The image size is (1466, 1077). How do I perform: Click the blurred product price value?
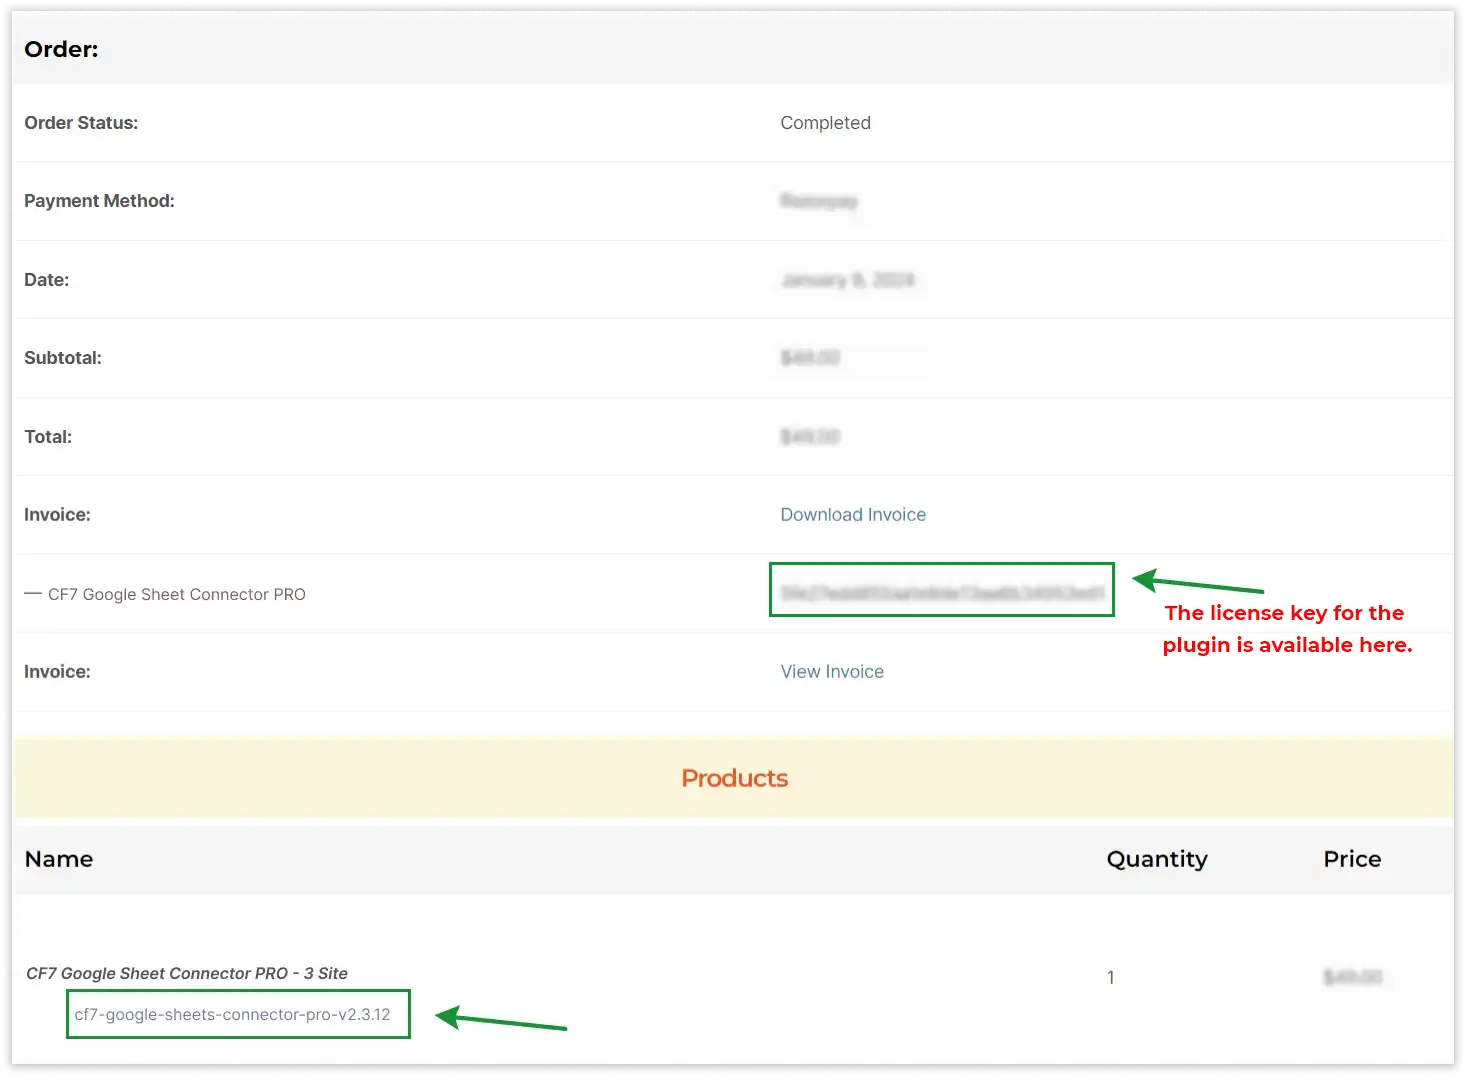tap(1353, 977)
